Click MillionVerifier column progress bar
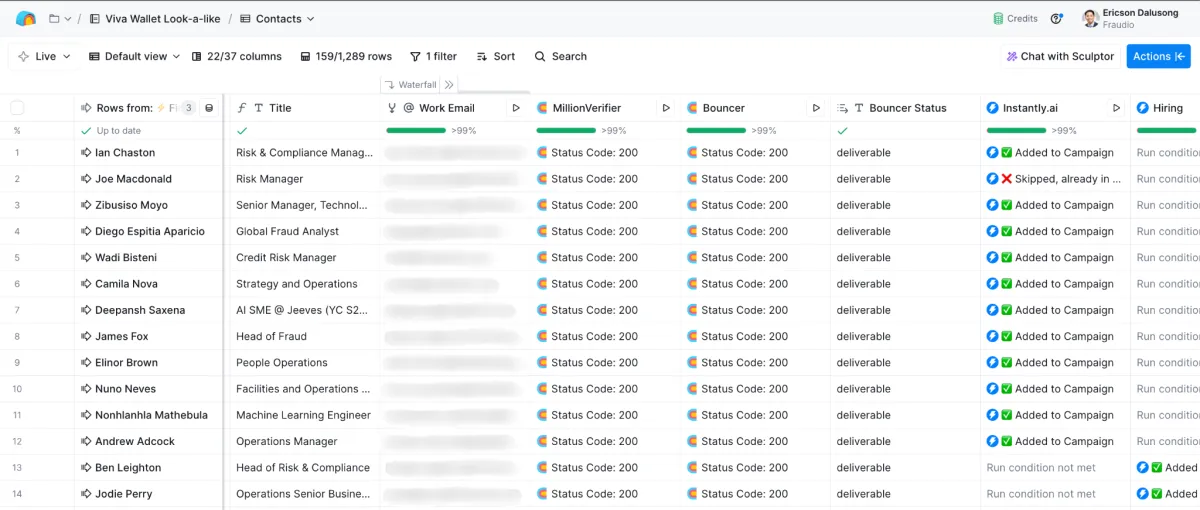This screenshot has height=510, width=1200. coord(566,130)
